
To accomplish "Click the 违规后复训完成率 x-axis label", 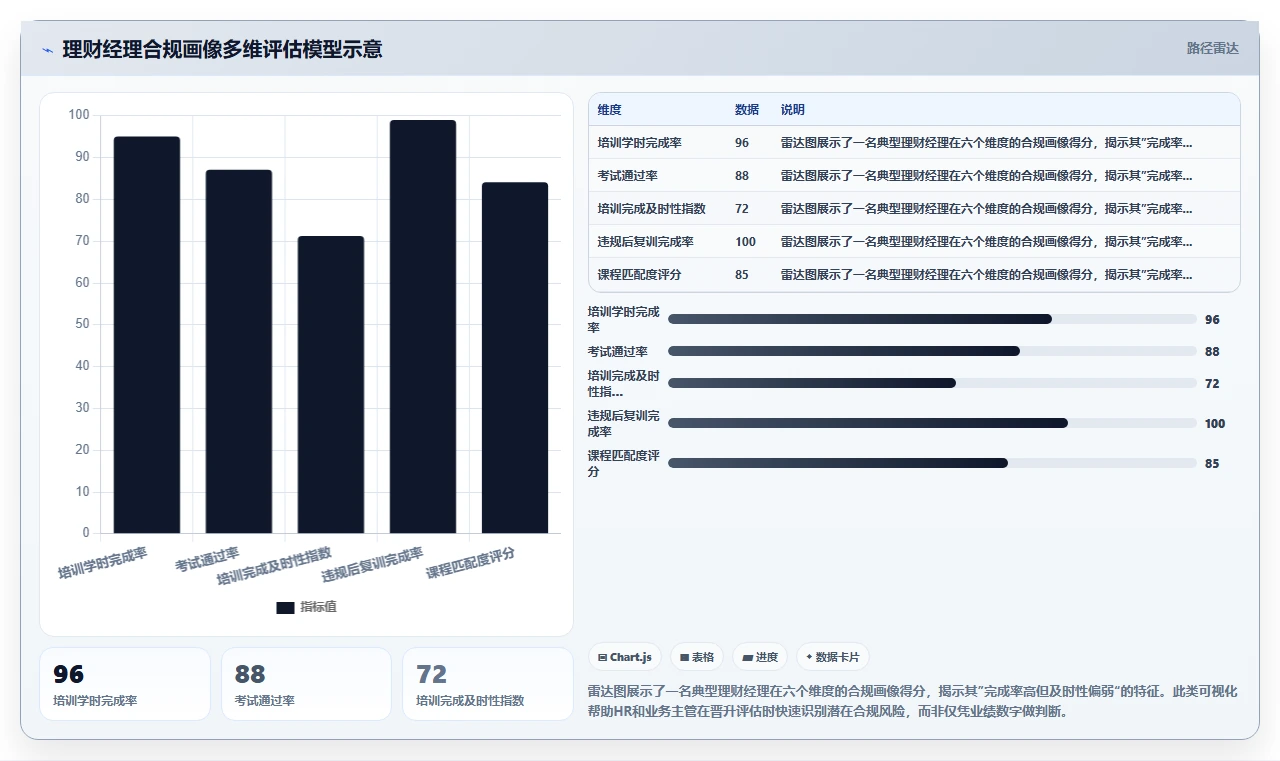I will (373, 565).
